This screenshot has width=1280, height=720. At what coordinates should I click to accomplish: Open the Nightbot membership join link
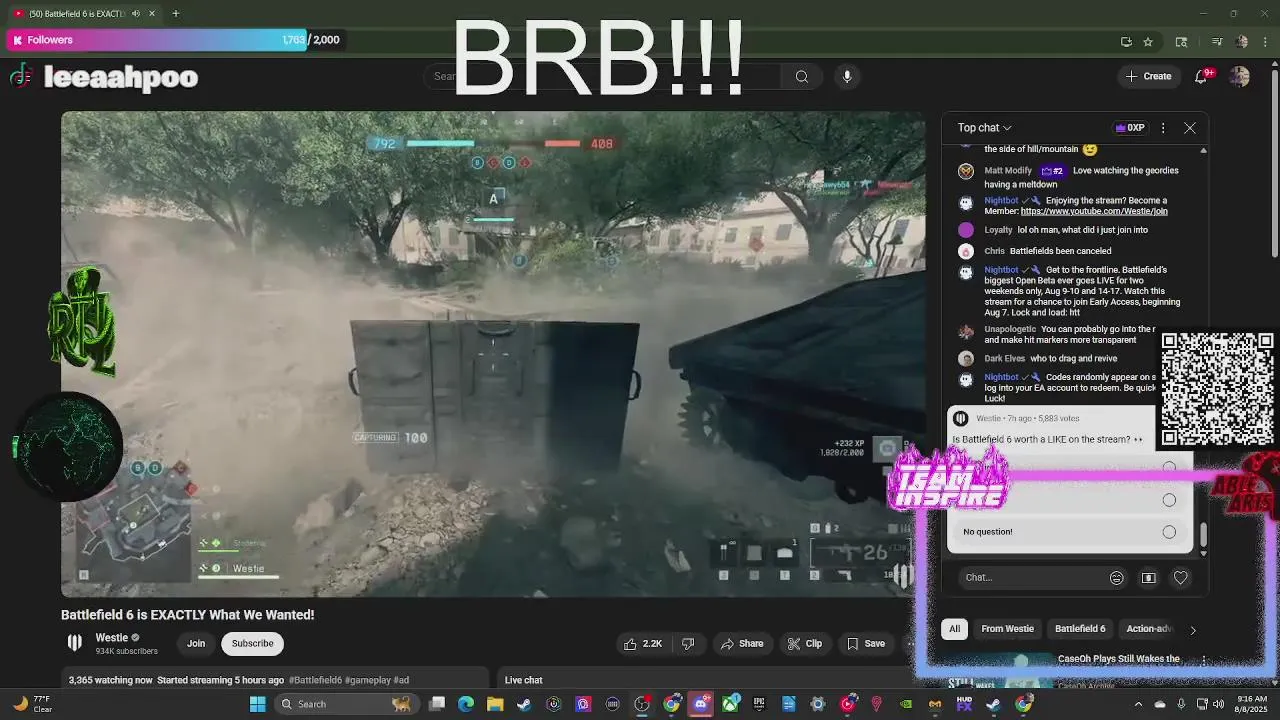pyautogui.click(x=1094, y=211)
